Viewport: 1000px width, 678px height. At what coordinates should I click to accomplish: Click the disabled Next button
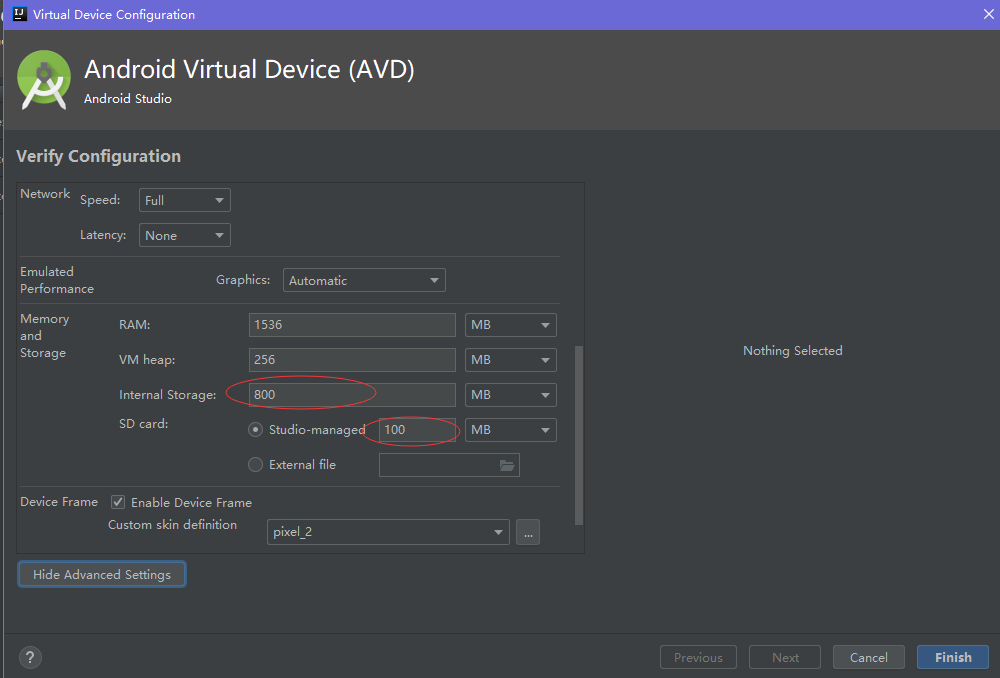coord(785,657)
